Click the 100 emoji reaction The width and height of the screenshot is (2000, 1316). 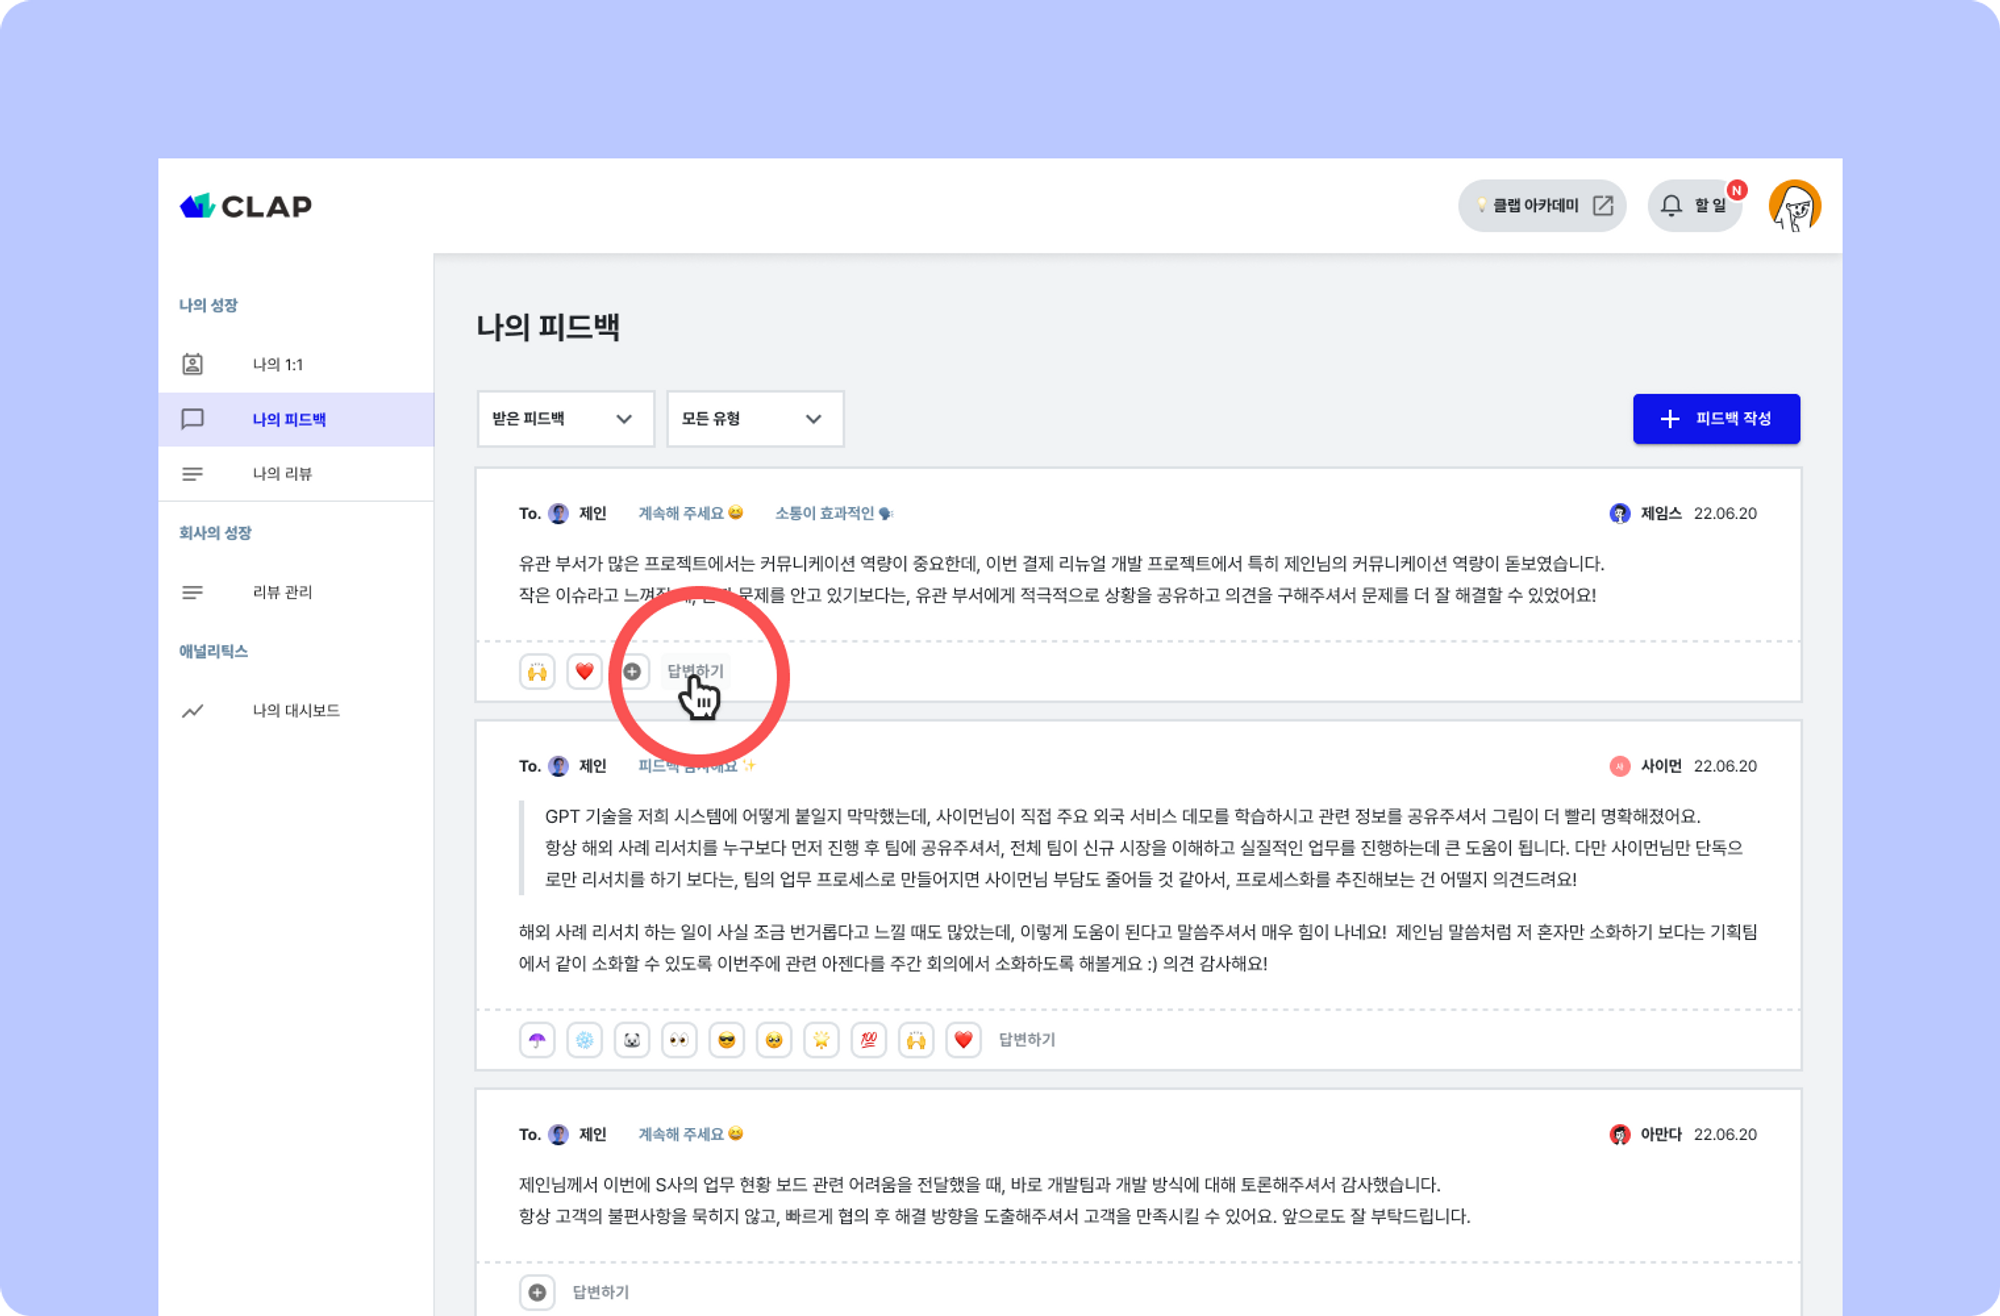(868, 1040)
